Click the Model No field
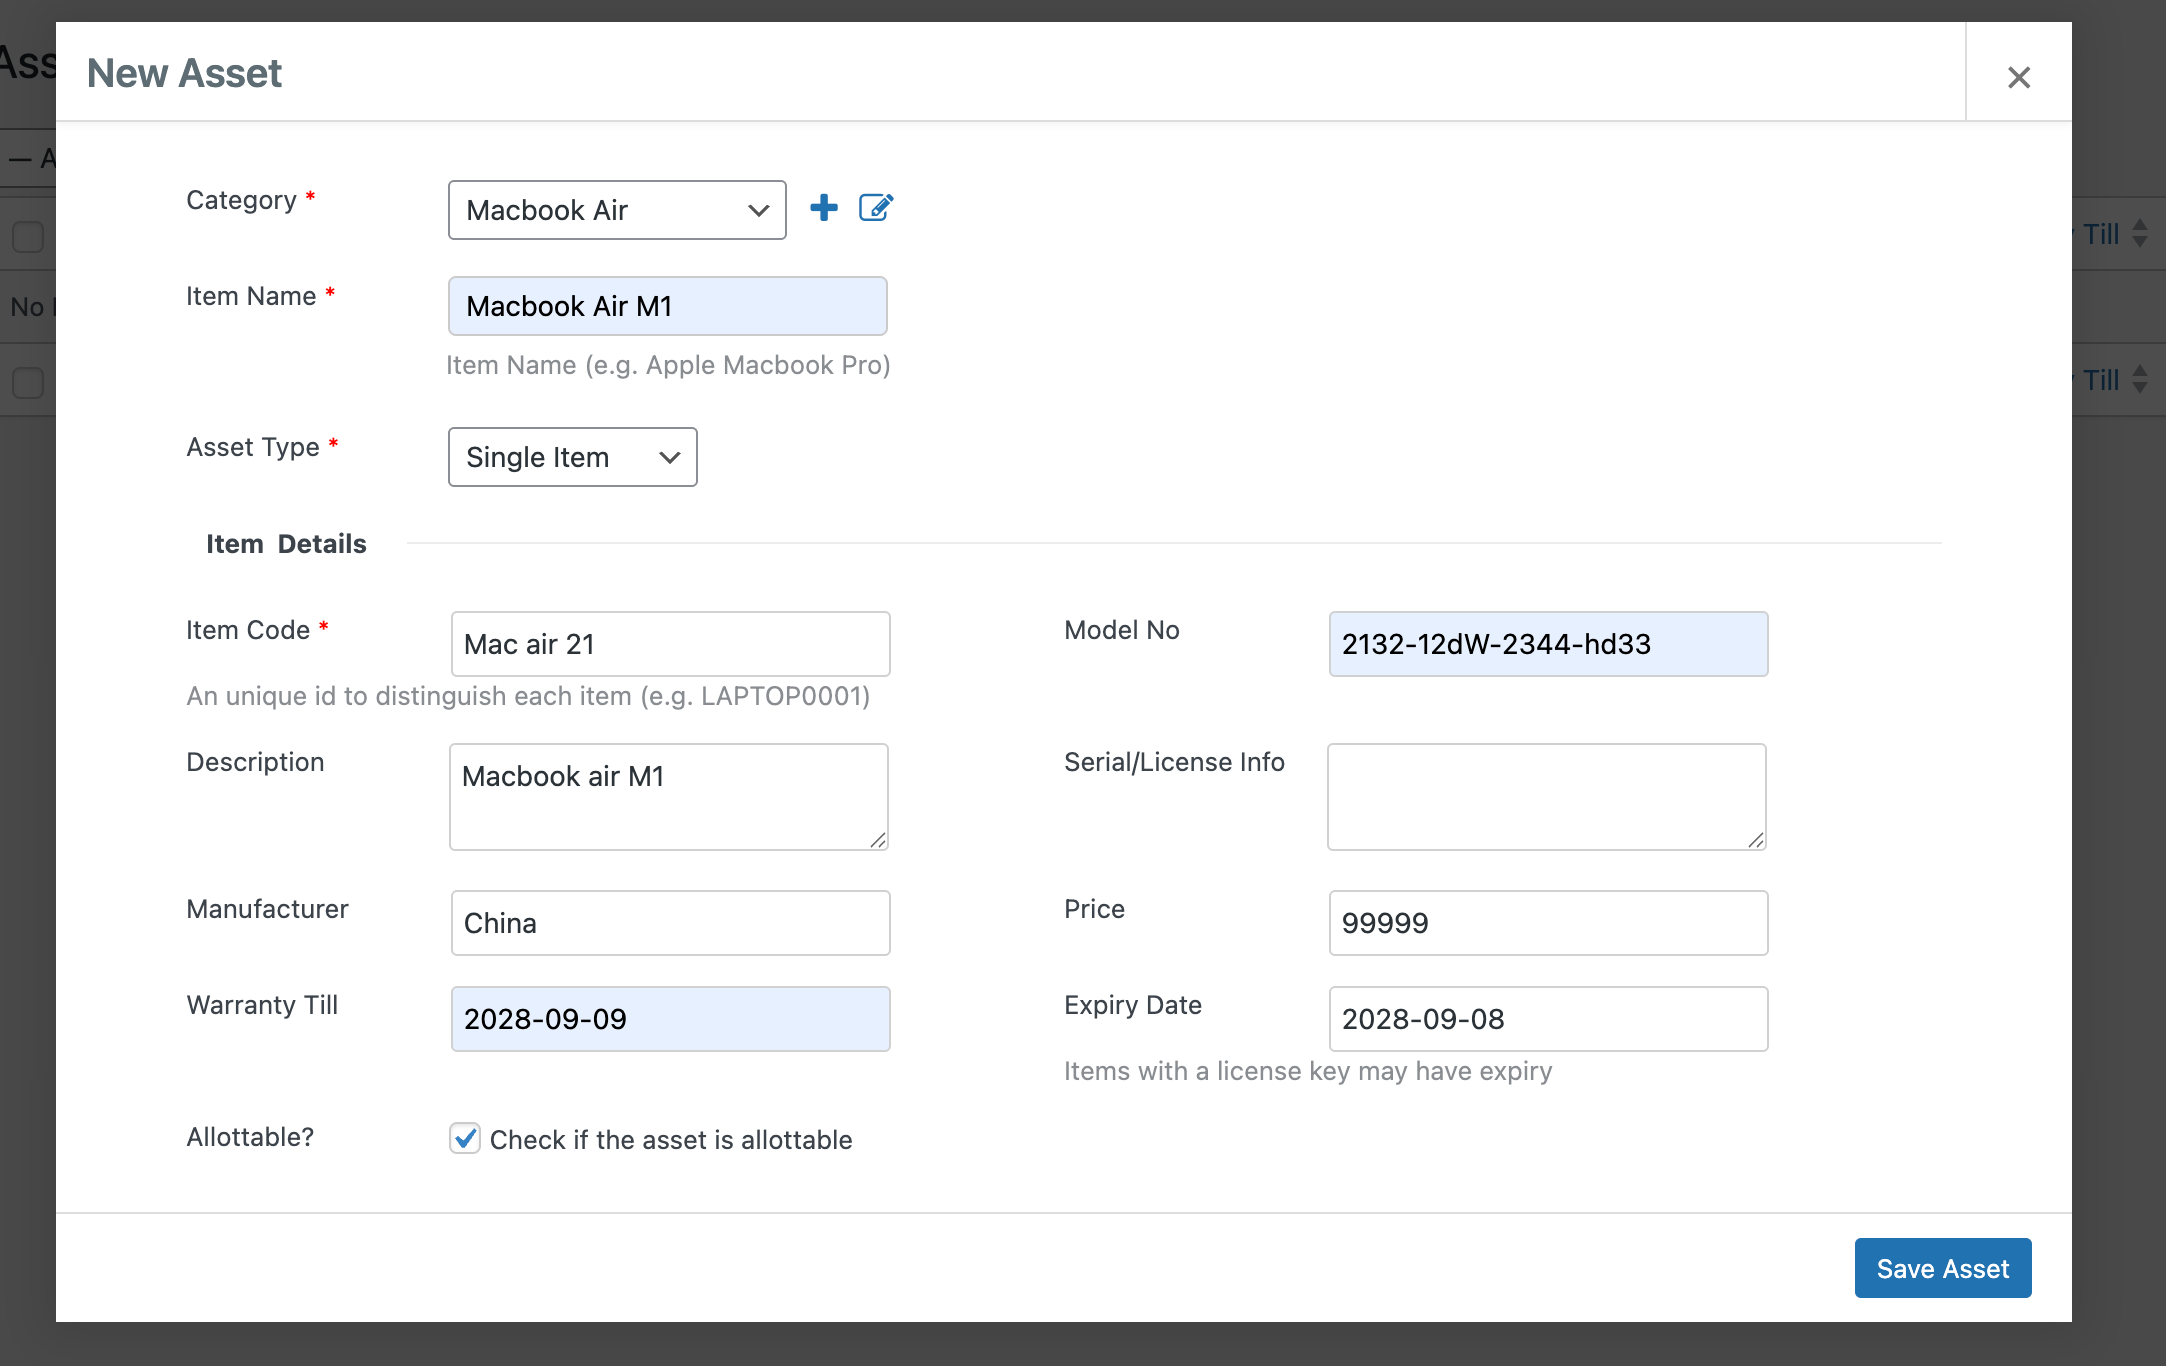Screen dimensions: 2166x1366 pos(1548,644)
